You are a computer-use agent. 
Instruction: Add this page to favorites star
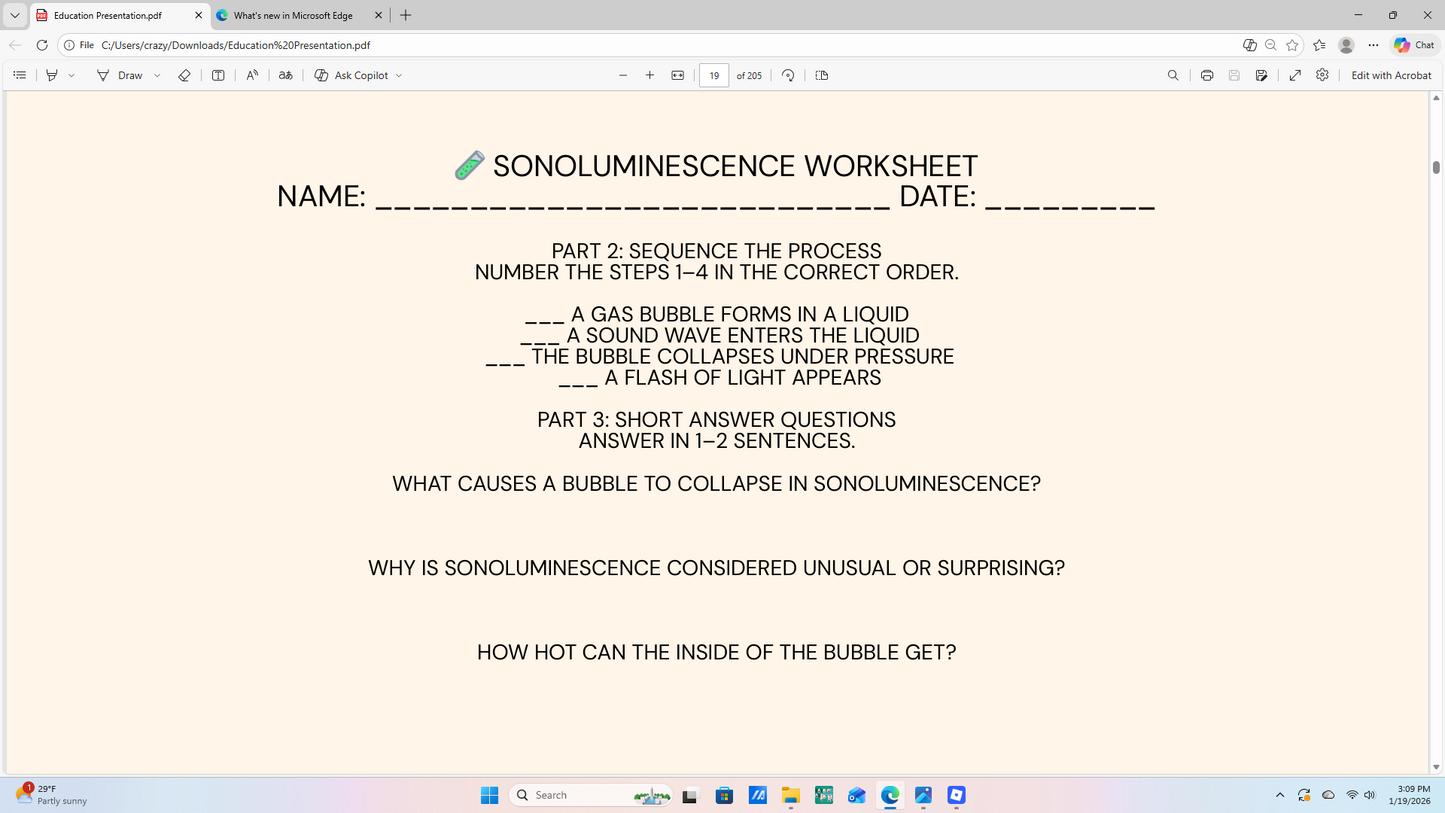(x=1292, y=45)
